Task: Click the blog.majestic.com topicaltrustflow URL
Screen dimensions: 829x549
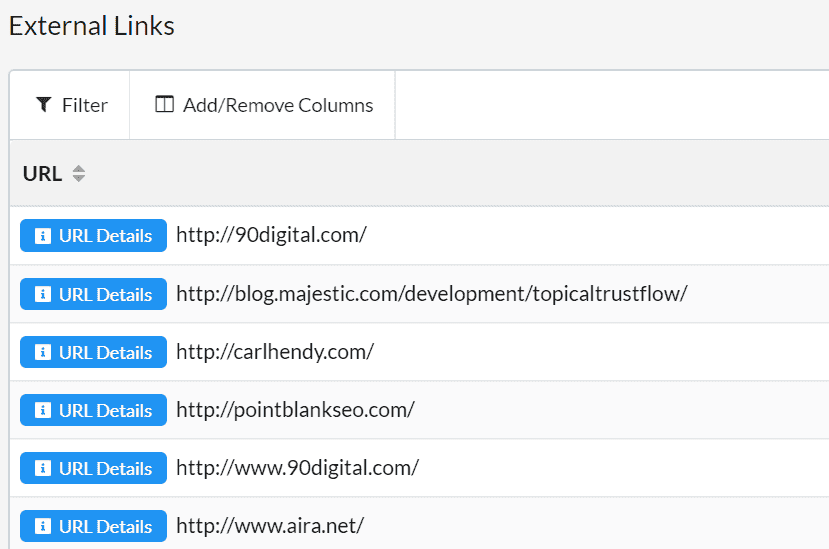Action: [431, 294]
